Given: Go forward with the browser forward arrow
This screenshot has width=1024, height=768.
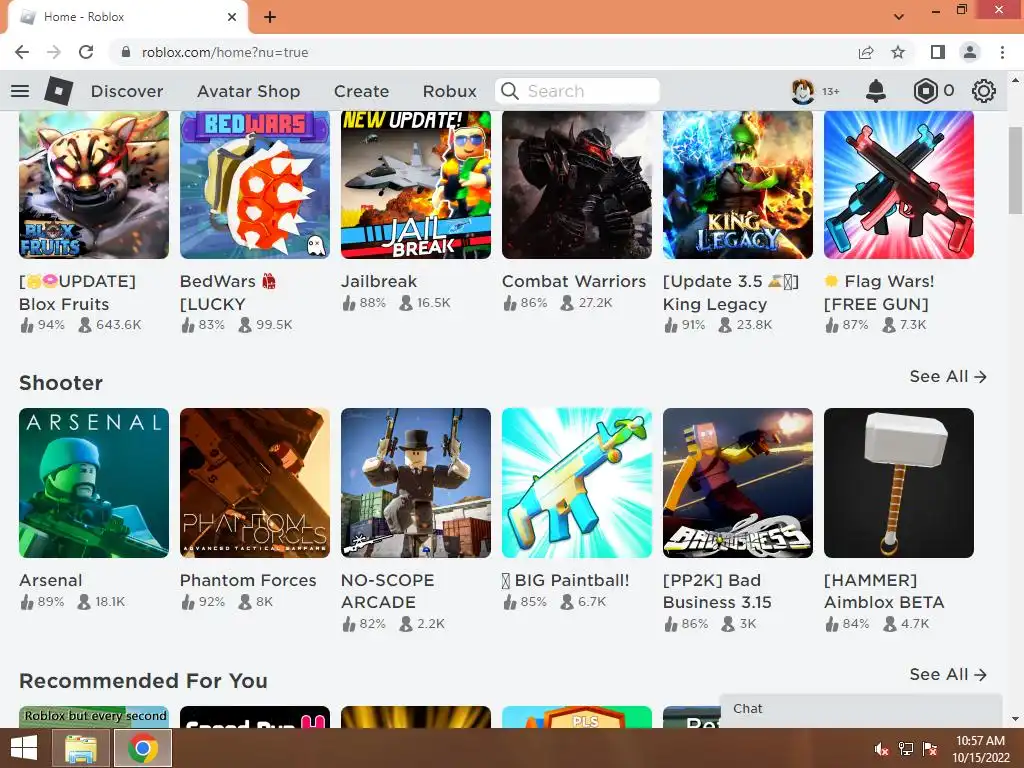Looking at the screenshot, I should (54, 52).
